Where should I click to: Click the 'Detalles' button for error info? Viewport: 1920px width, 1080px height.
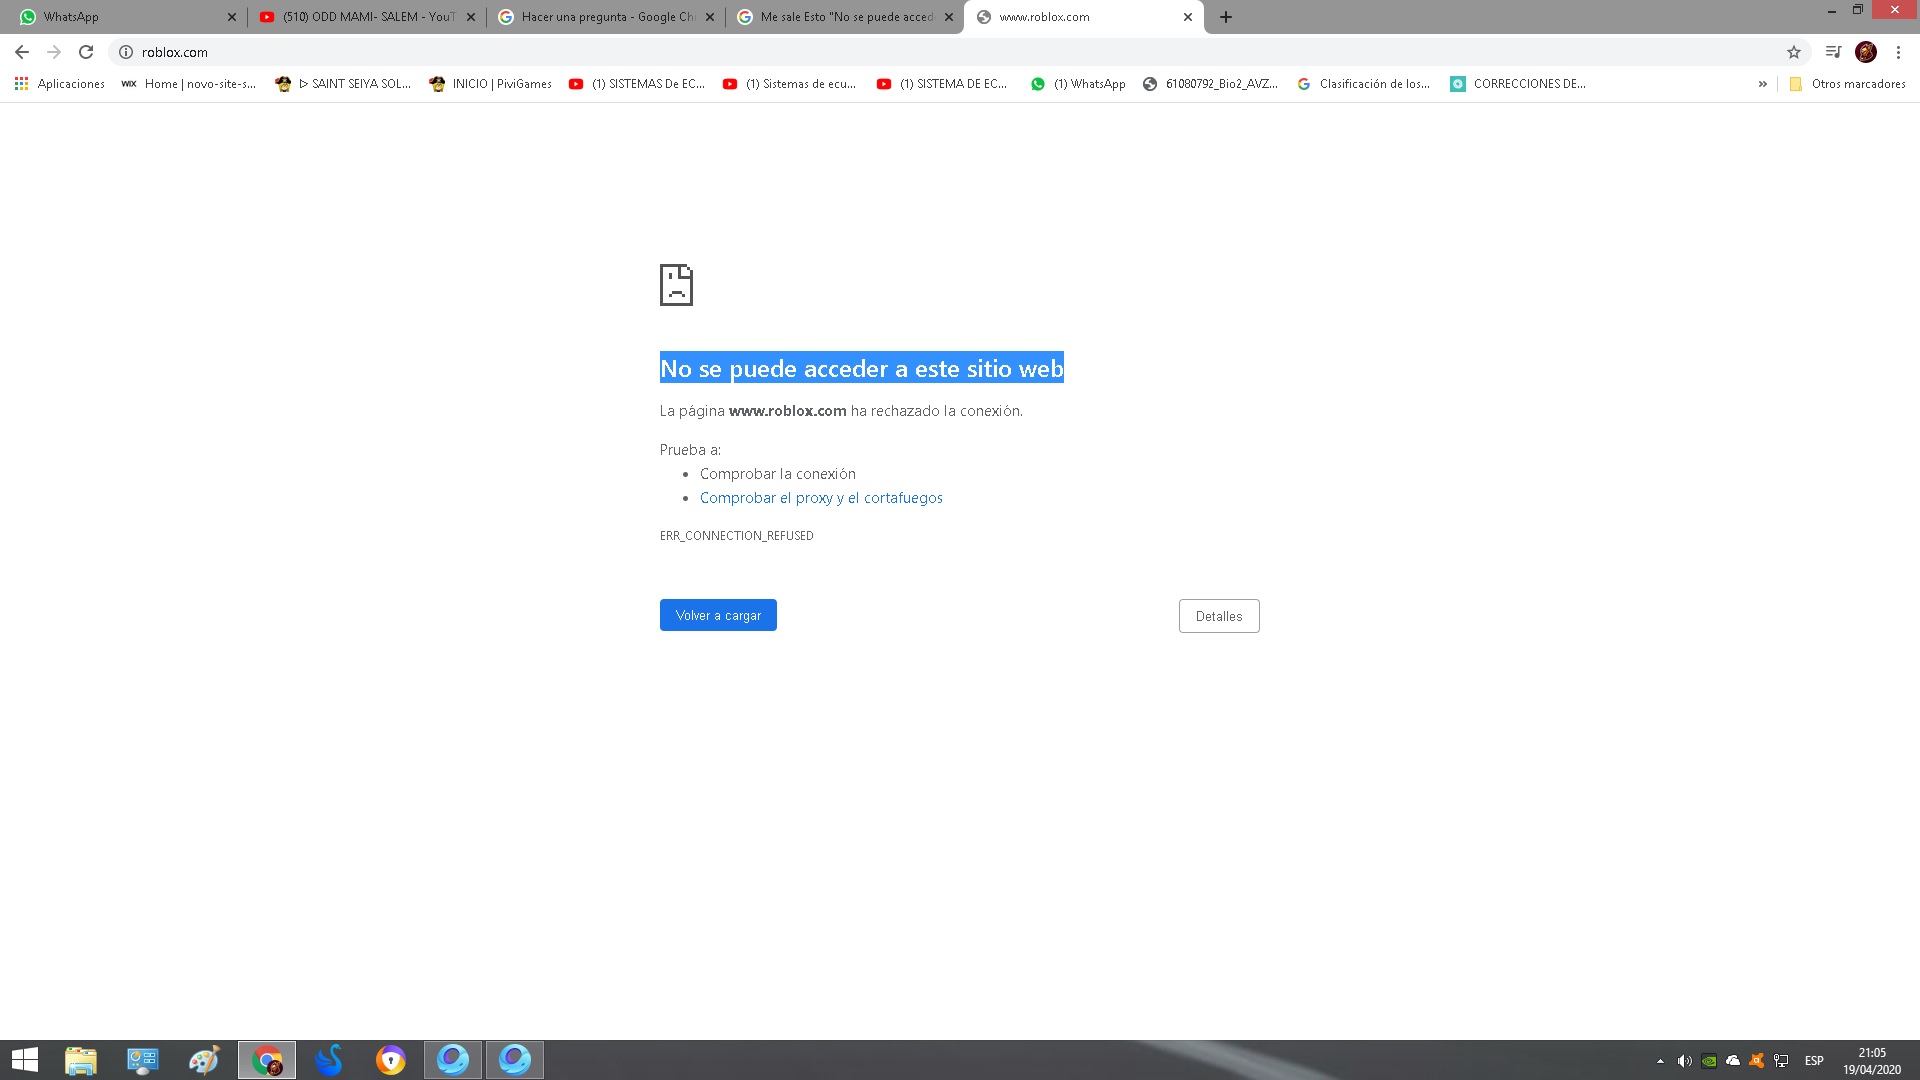click(1218, 615)
